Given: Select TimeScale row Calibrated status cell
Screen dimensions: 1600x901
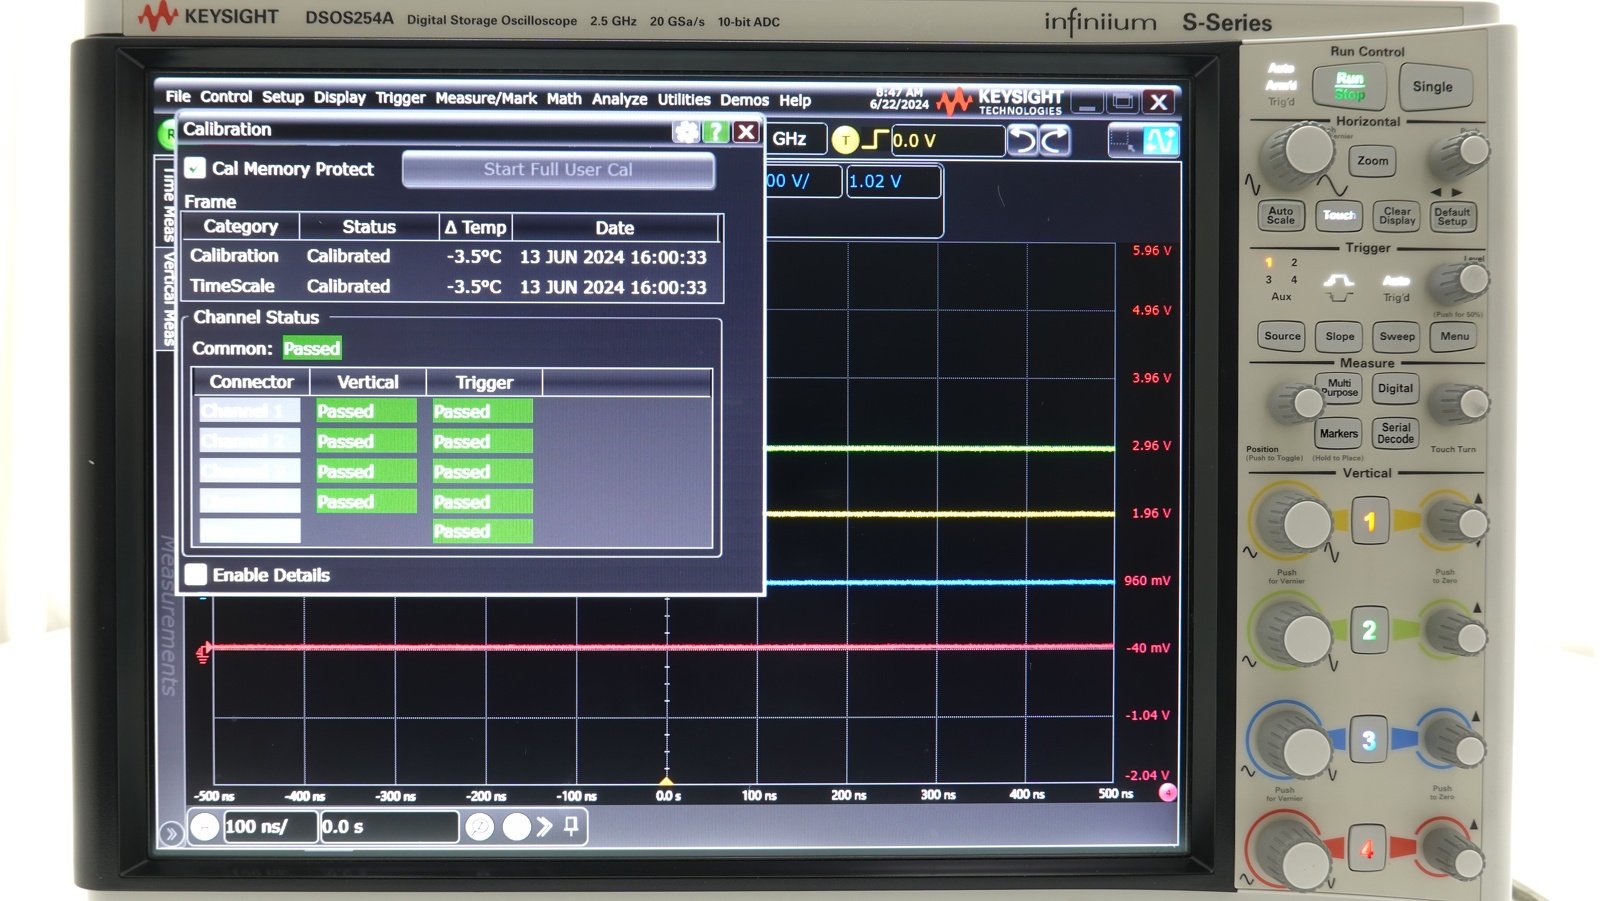Looking at the screenshot, I should (348, 286).
